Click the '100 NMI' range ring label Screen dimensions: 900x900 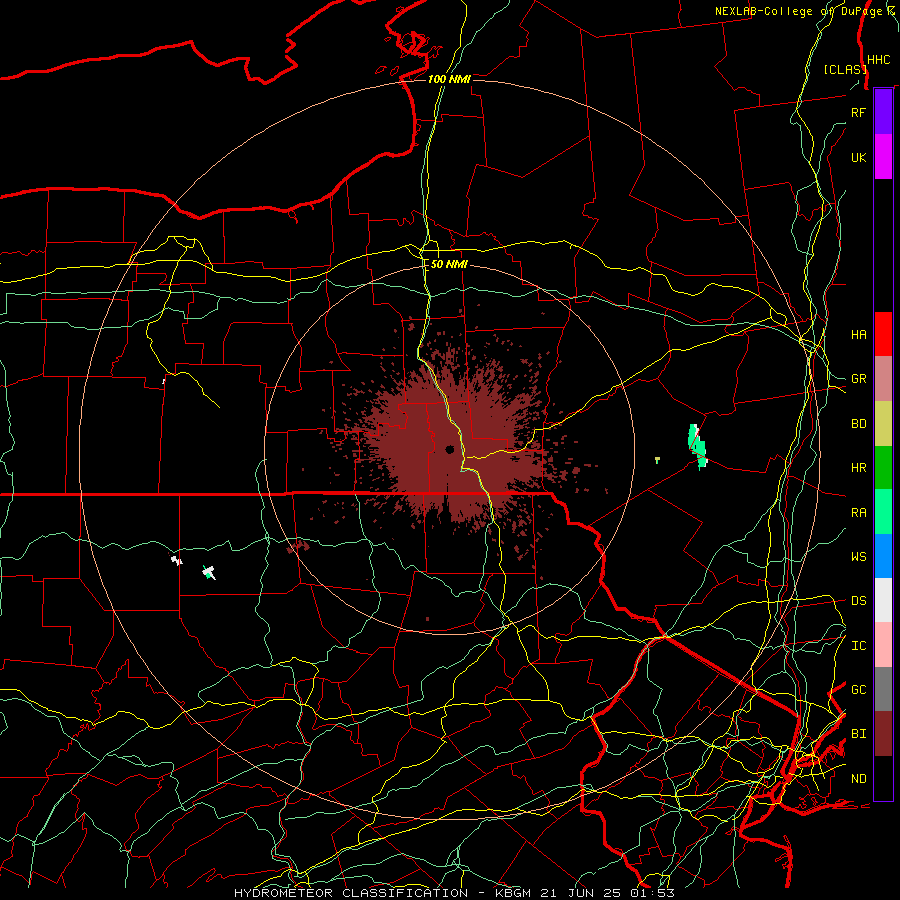click(x=449, y=79)
